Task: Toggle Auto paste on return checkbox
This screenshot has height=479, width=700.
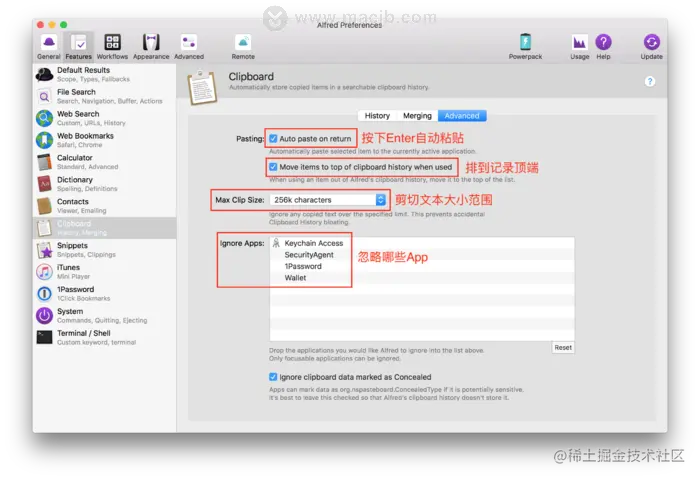Action: pyautogui.click(x=273, y=139)
